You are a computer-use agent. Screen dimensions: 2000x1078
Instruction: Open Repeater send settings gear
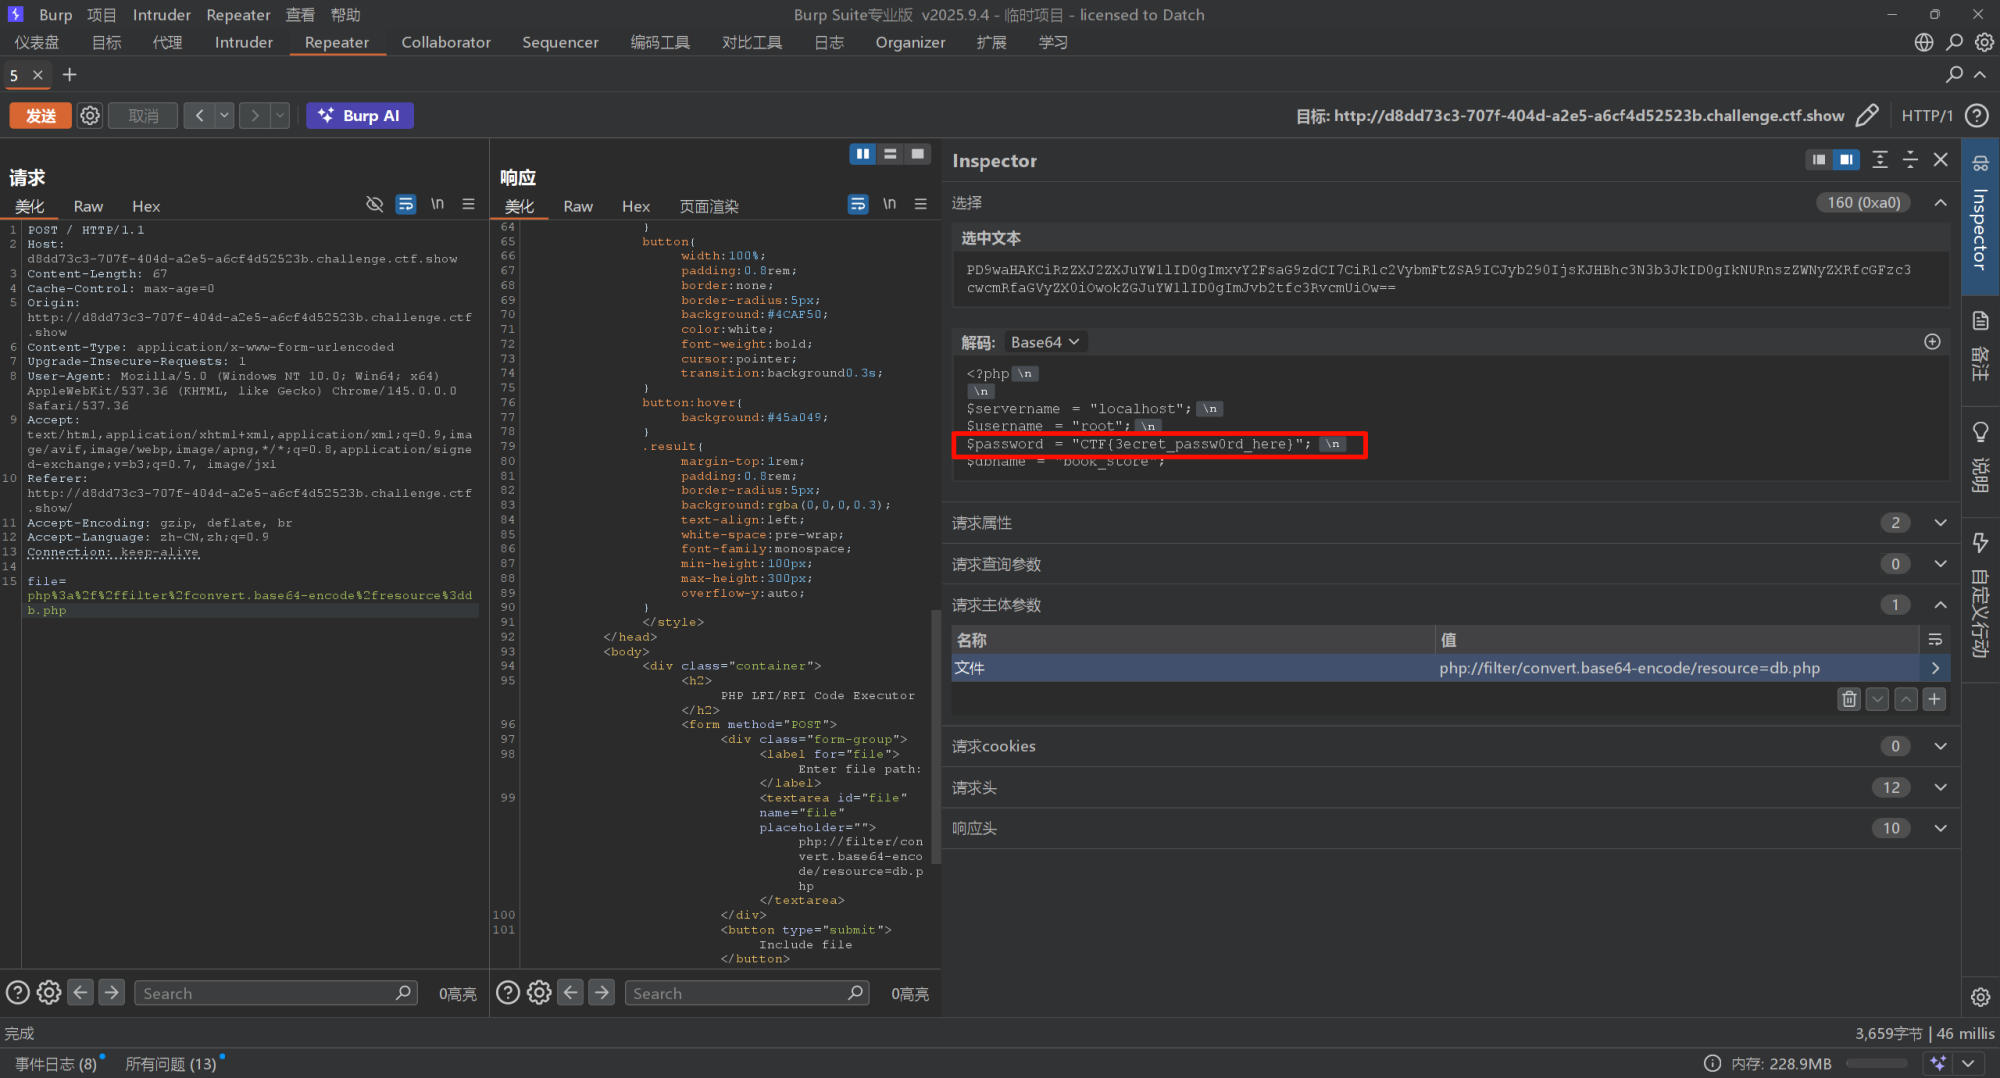(90, 115)
